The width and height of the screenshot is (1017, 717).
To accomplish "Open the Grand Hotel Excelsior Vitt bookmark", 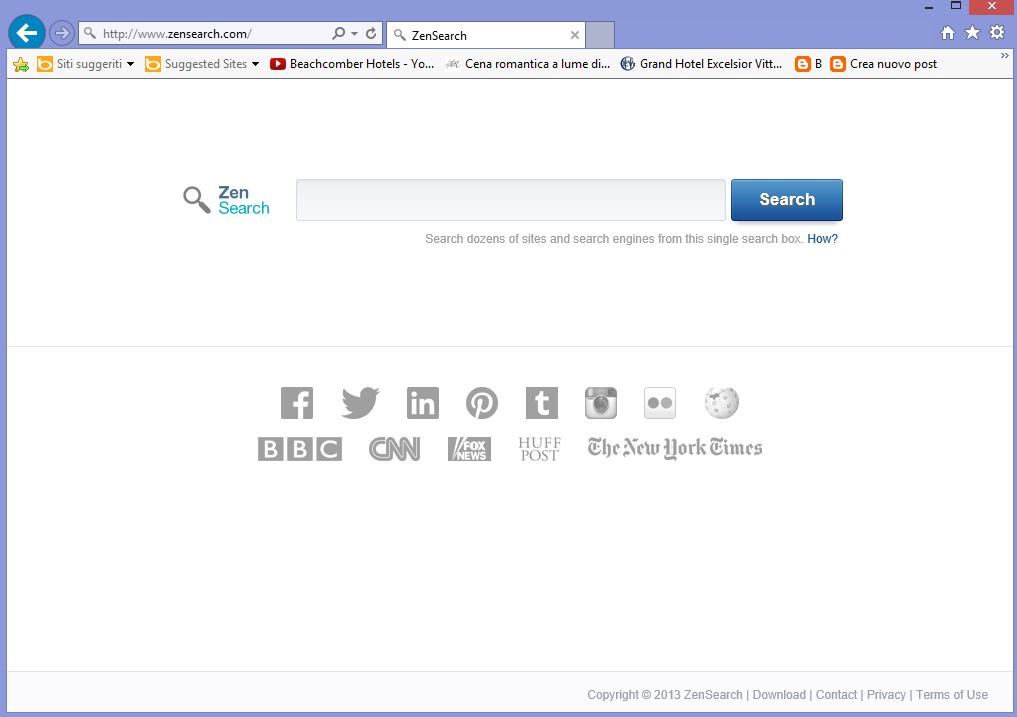I will [x=702, y=64].
